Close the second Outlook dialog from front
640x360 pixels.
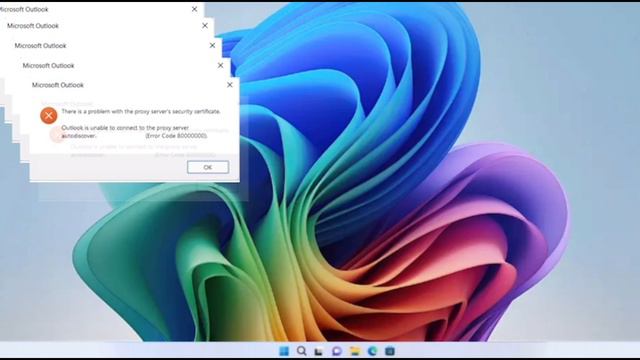click(220, 65)
